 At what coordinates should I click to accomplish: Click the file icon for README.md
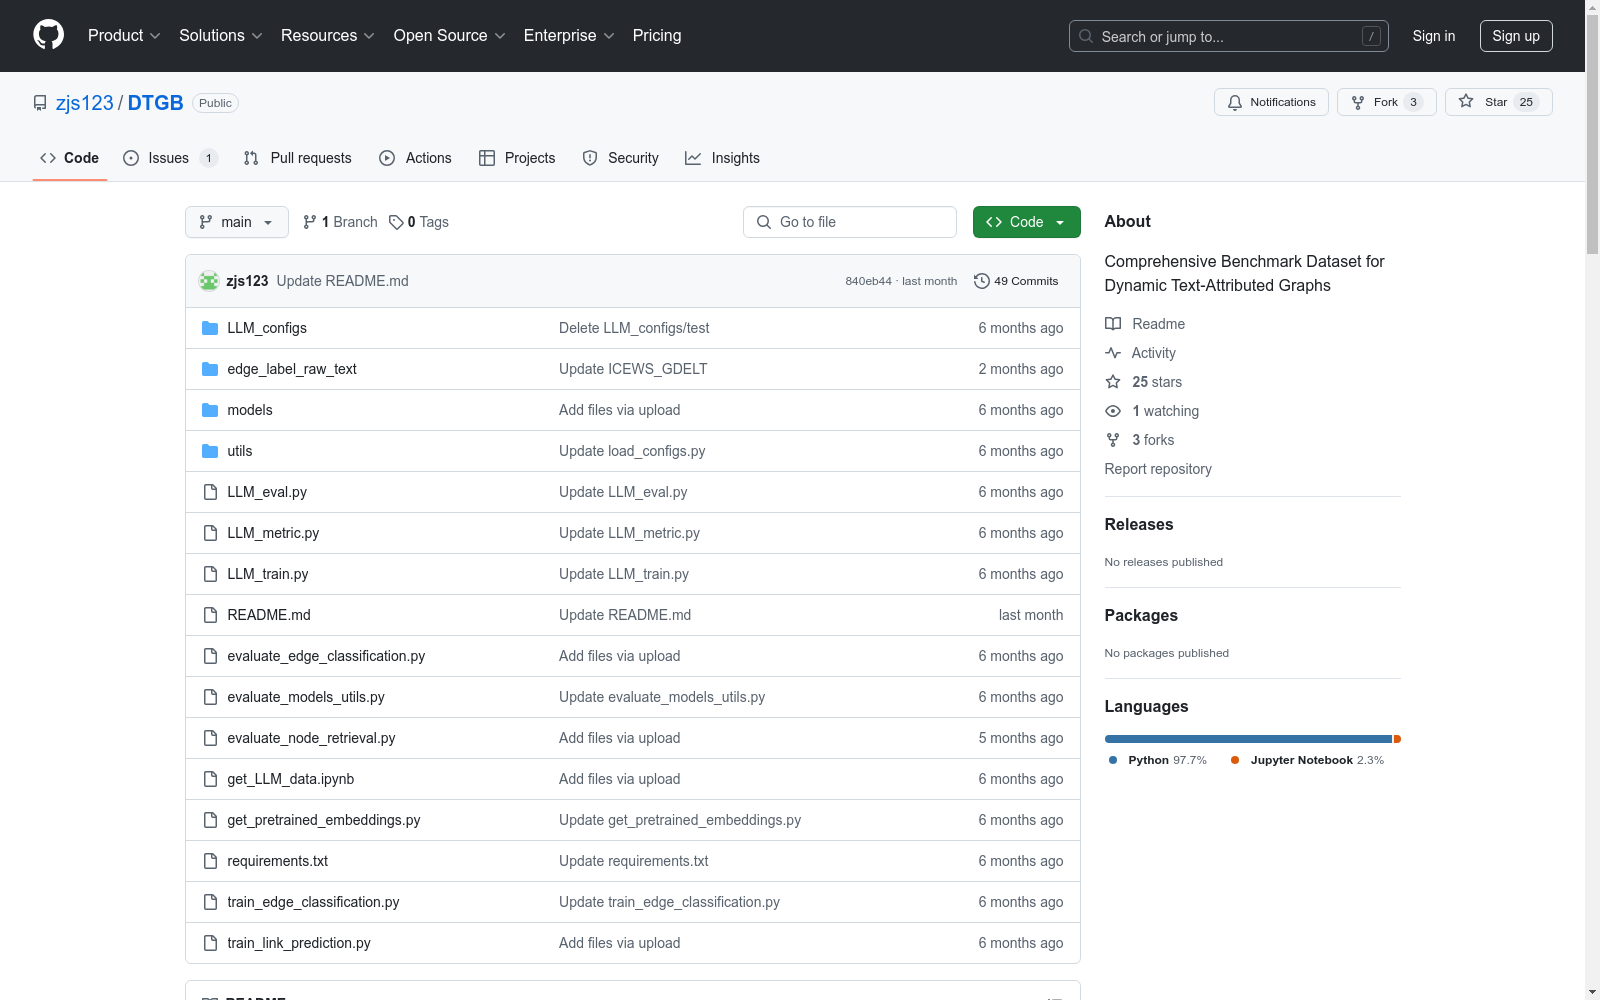coord(210,615)
